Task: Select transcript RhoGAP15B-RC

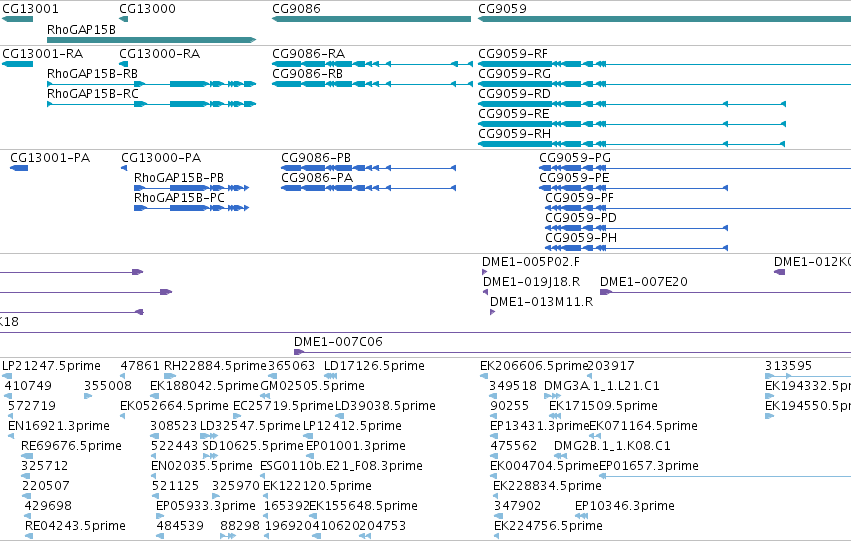Action: click(93, 94)
